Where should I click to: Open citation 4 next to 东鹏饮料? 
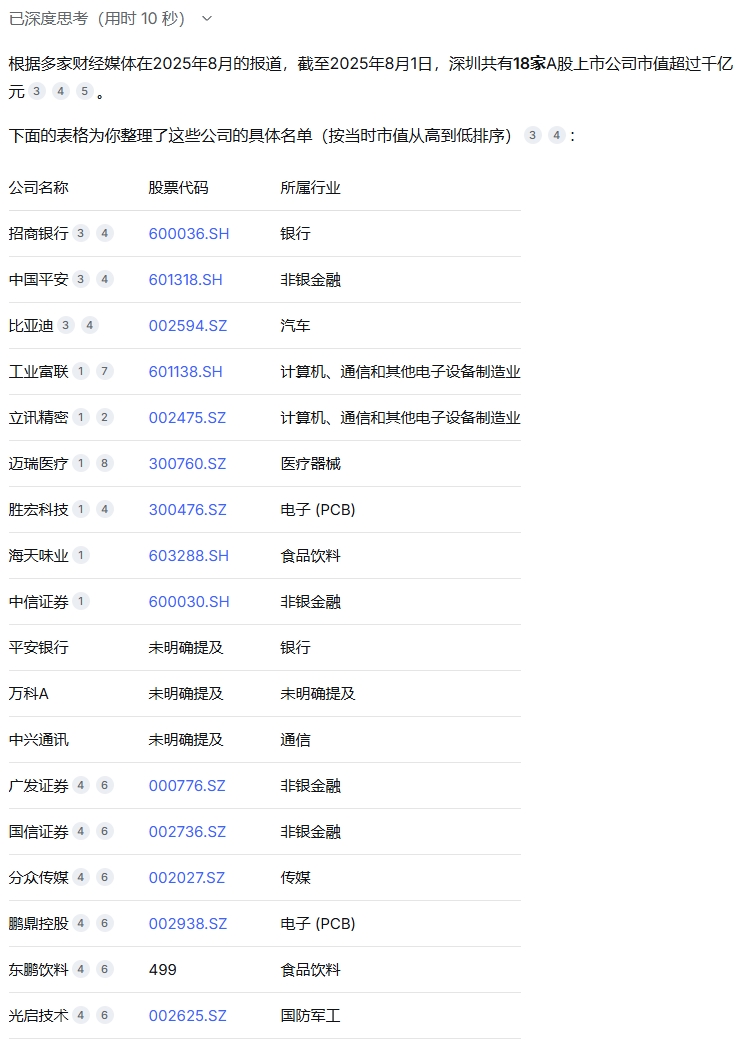(81, 969)
